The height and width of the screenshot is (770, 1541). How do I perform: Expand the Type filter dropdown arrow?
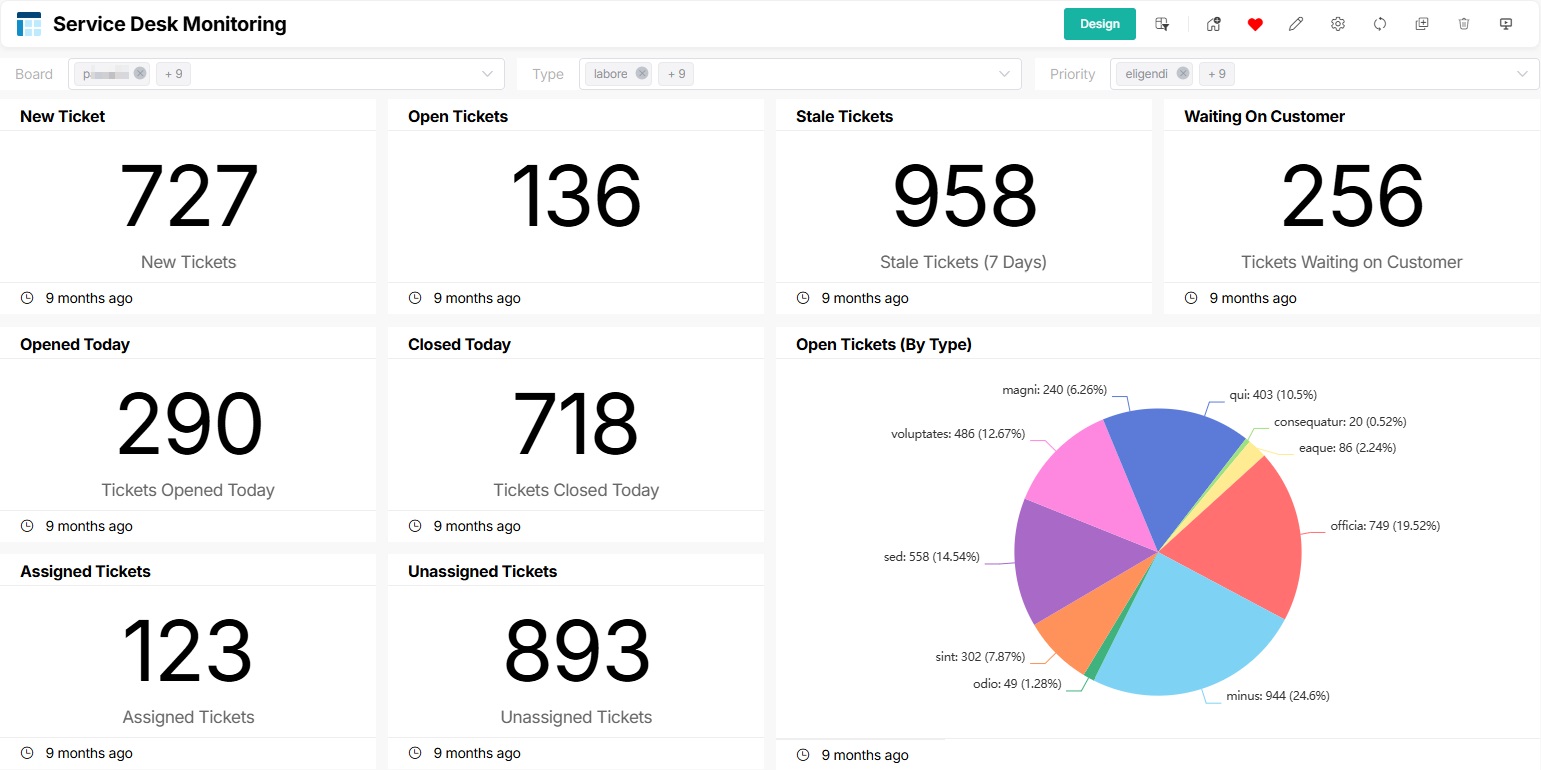(x=1005, y=74)
